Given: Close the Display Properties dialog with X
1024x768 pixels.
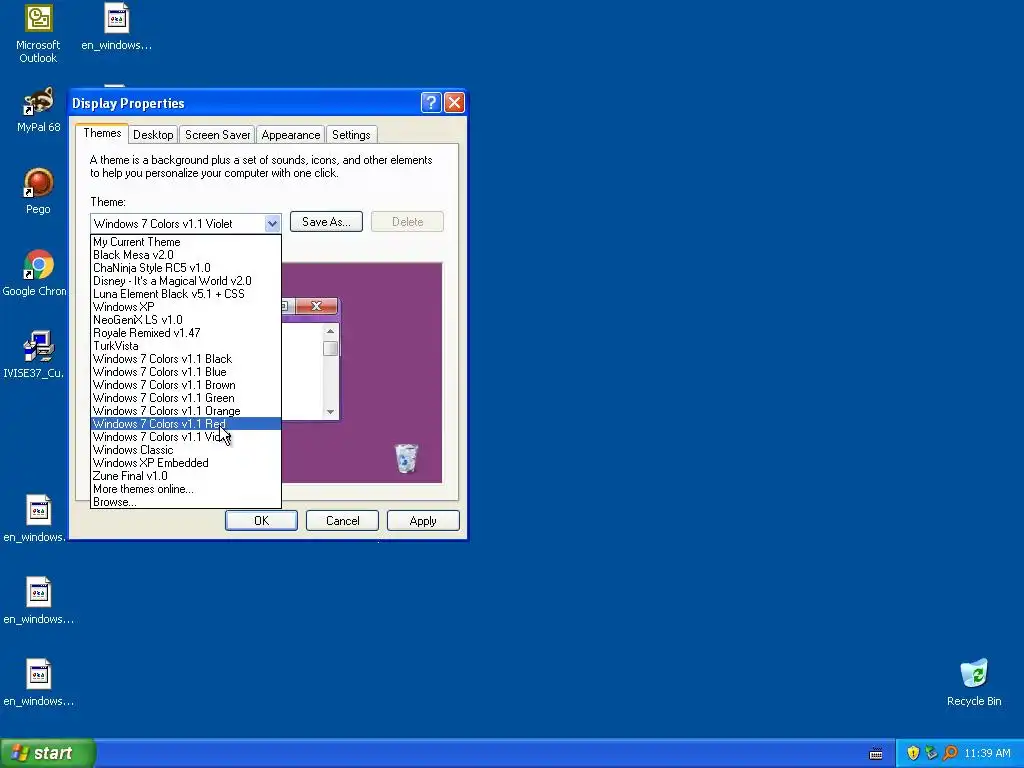Looking at the screenshot, I should click(454, 103).
